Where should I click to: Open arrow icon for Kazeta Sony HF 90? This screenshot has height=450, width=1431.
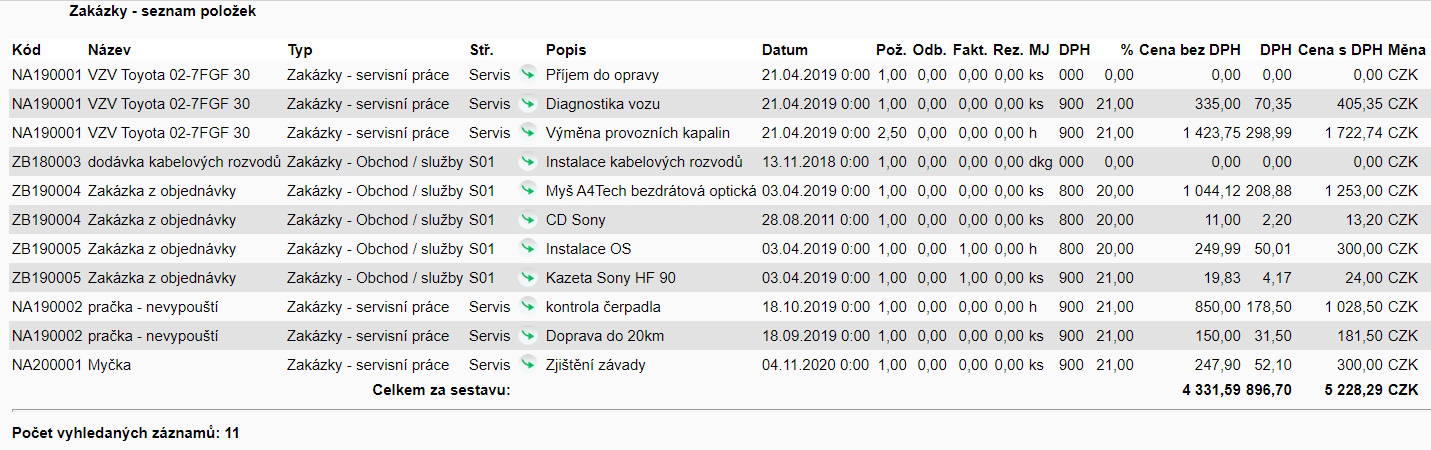click(x=528, y=277)
